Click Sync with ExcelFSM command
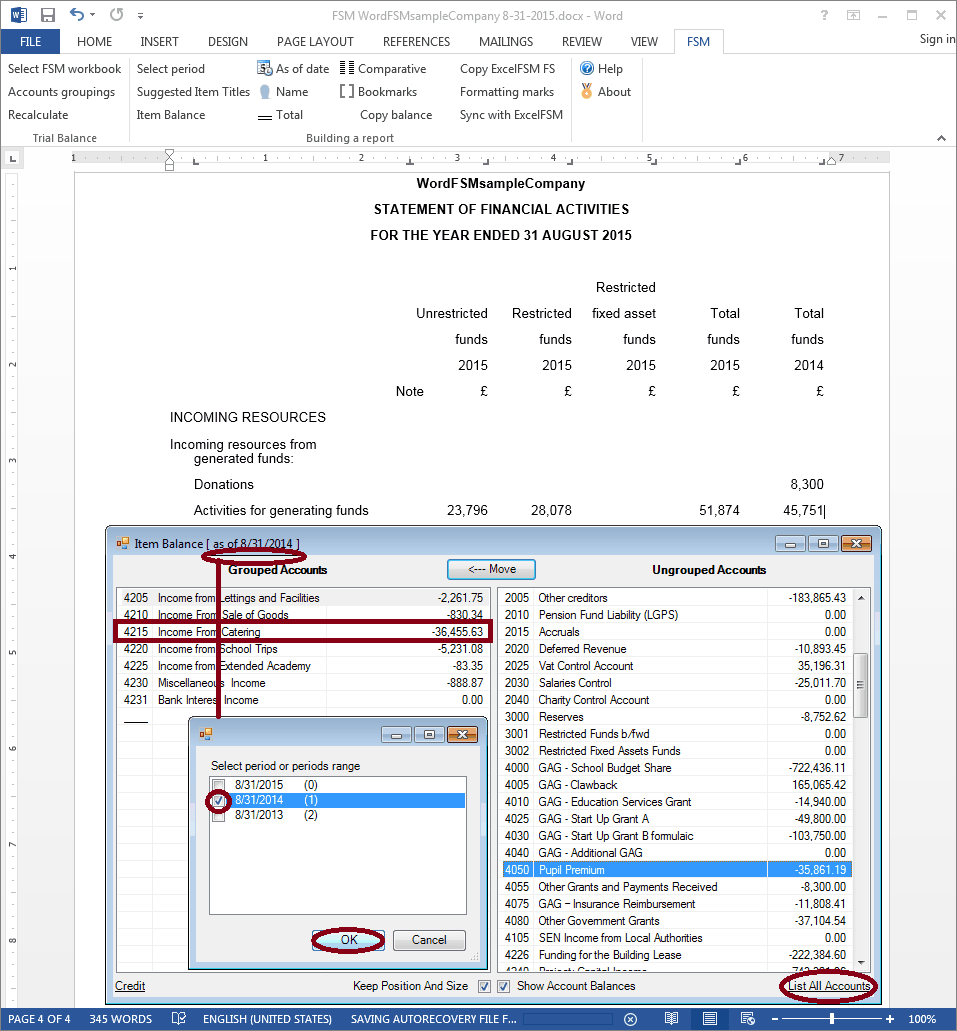The height and width of the screenshot is (1031, 957). click(x=511, y=114)
